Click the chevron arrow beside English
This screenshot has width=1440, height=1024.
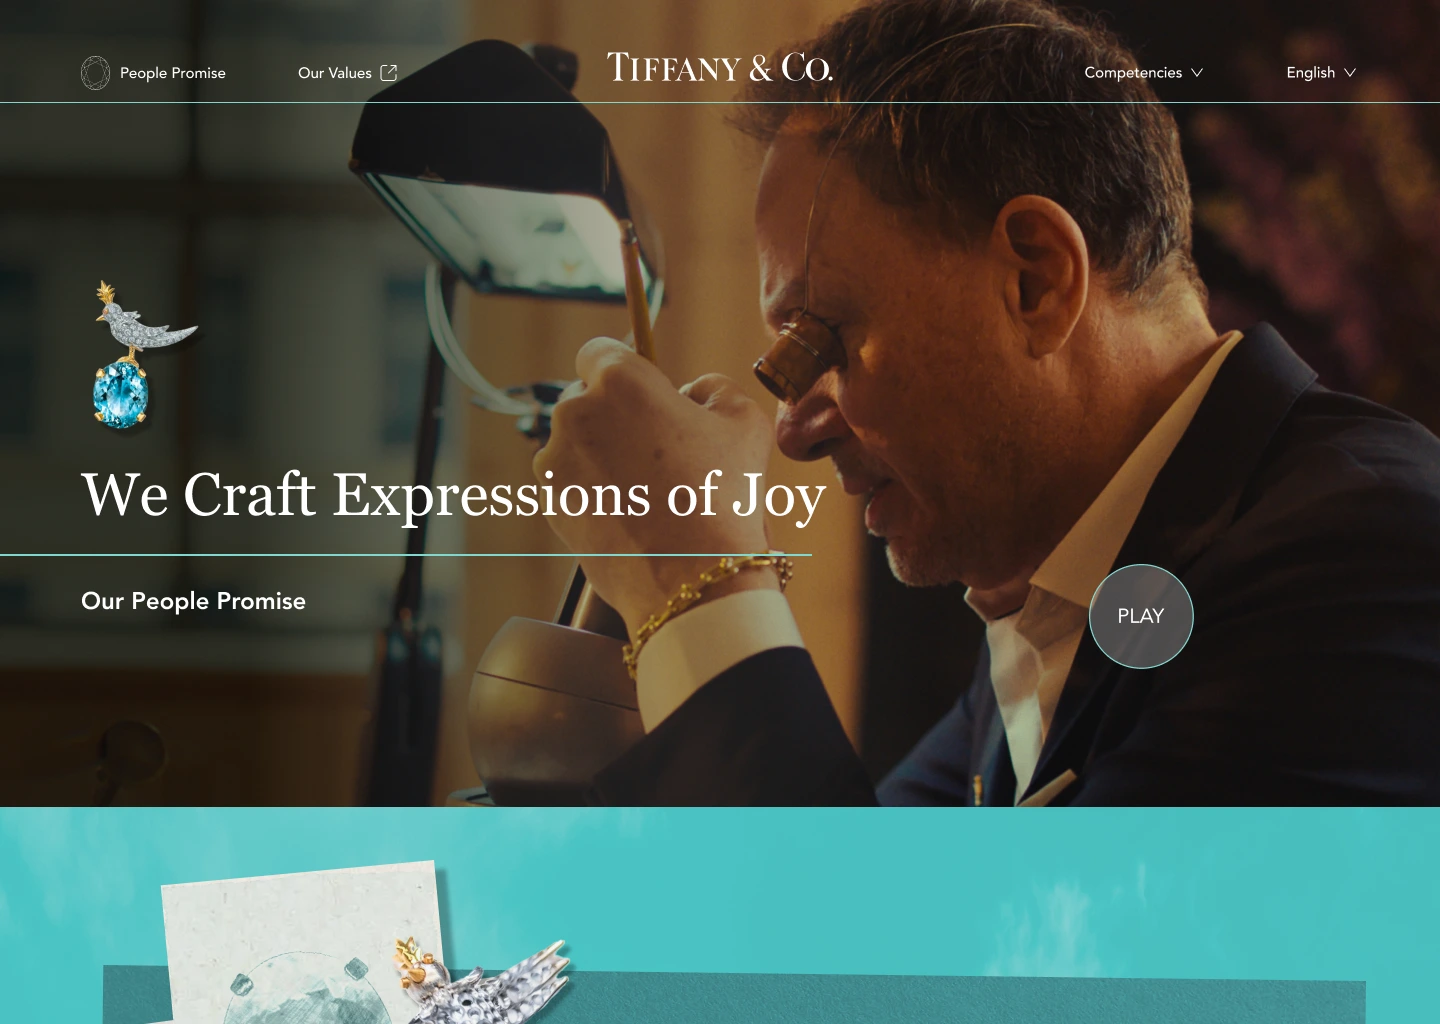(x=1350, y=73)
